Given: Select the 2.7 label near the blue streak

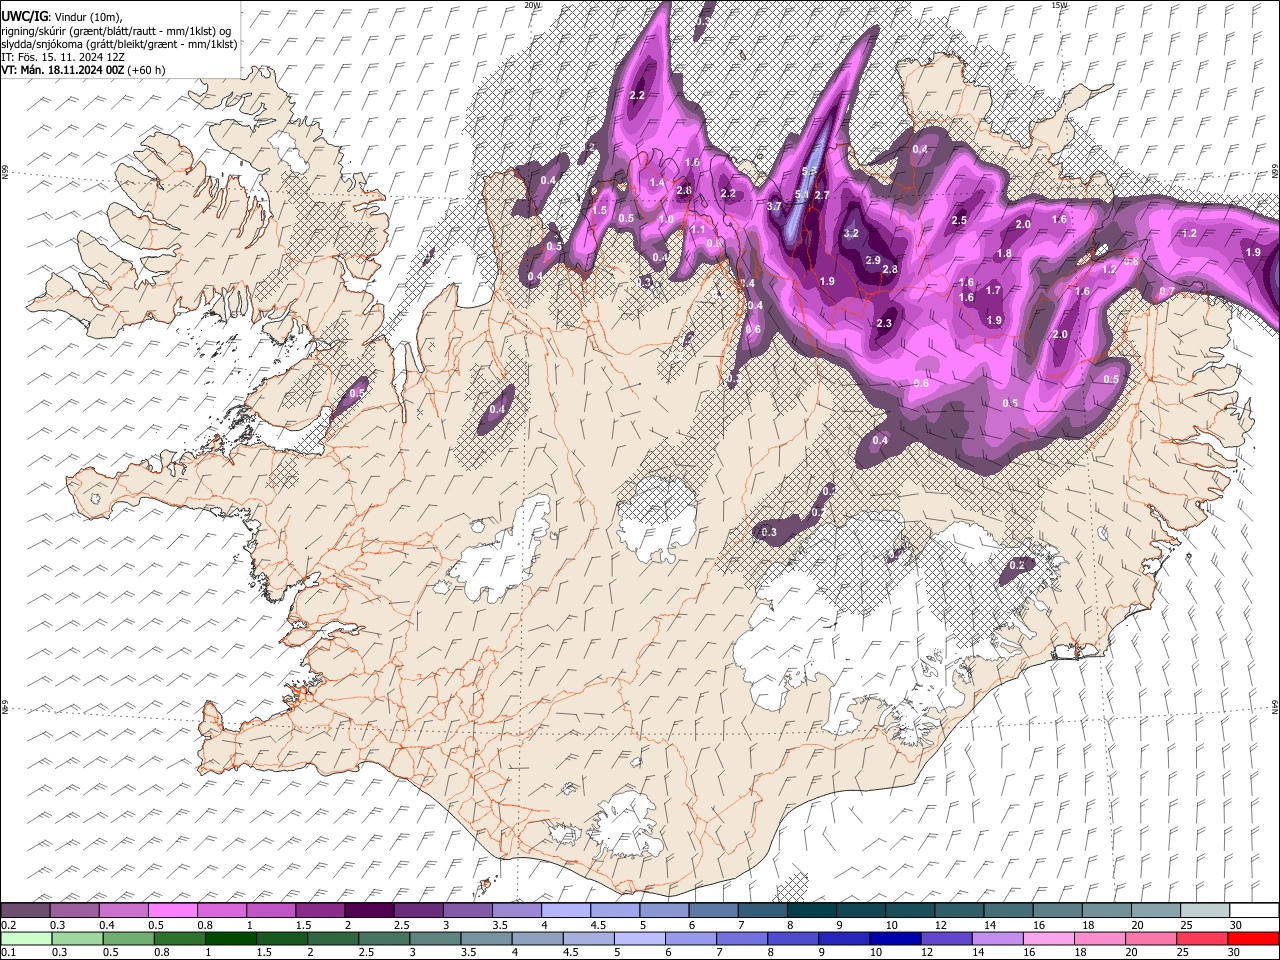Looking at the screenshot, I should [822, 195].
